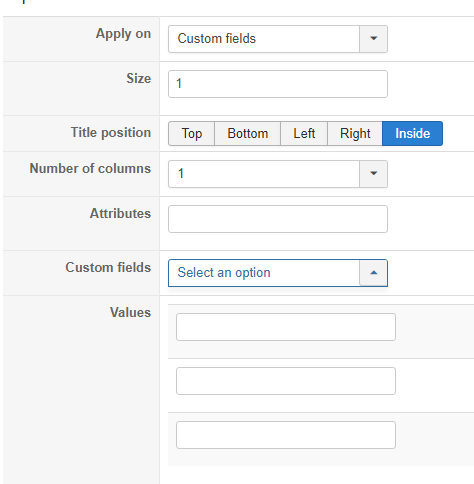Click the 'Select an option' custom fields box
Screen dimensions: 474x484
[278, 273]
